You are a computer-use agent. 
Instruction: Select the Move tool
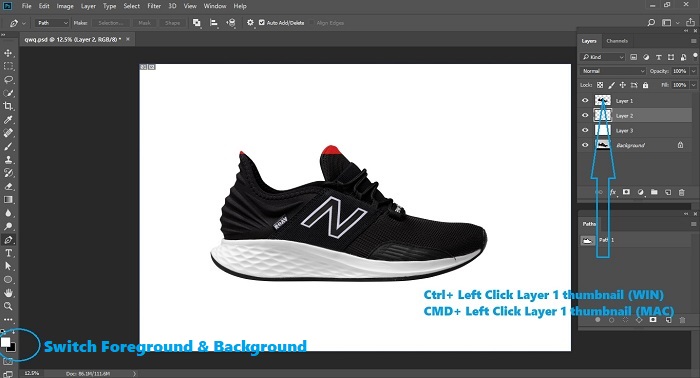8,53
